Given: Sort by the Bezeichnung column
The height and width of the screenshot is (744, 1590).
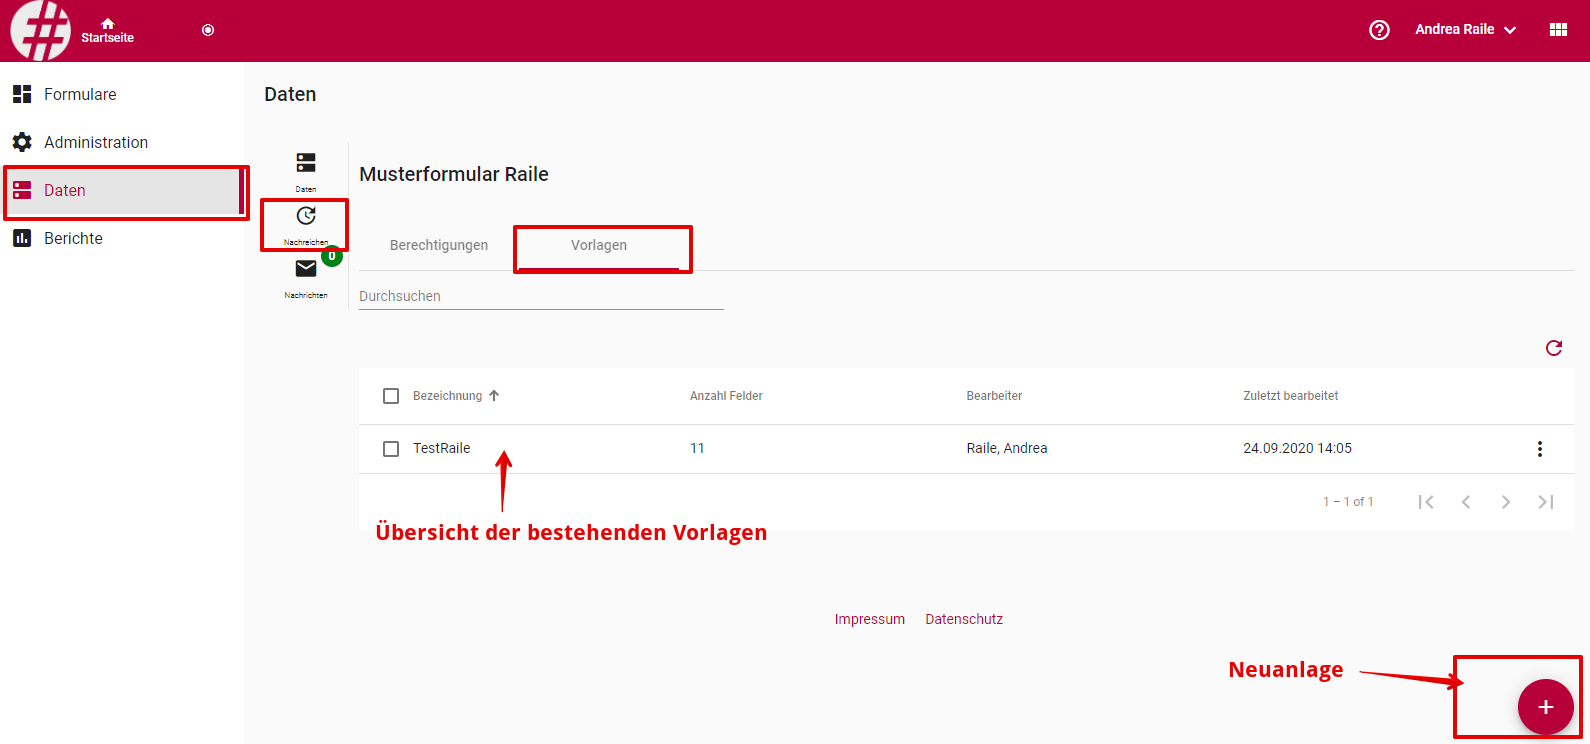Looking at the screenshot, I should click(447, 396).
